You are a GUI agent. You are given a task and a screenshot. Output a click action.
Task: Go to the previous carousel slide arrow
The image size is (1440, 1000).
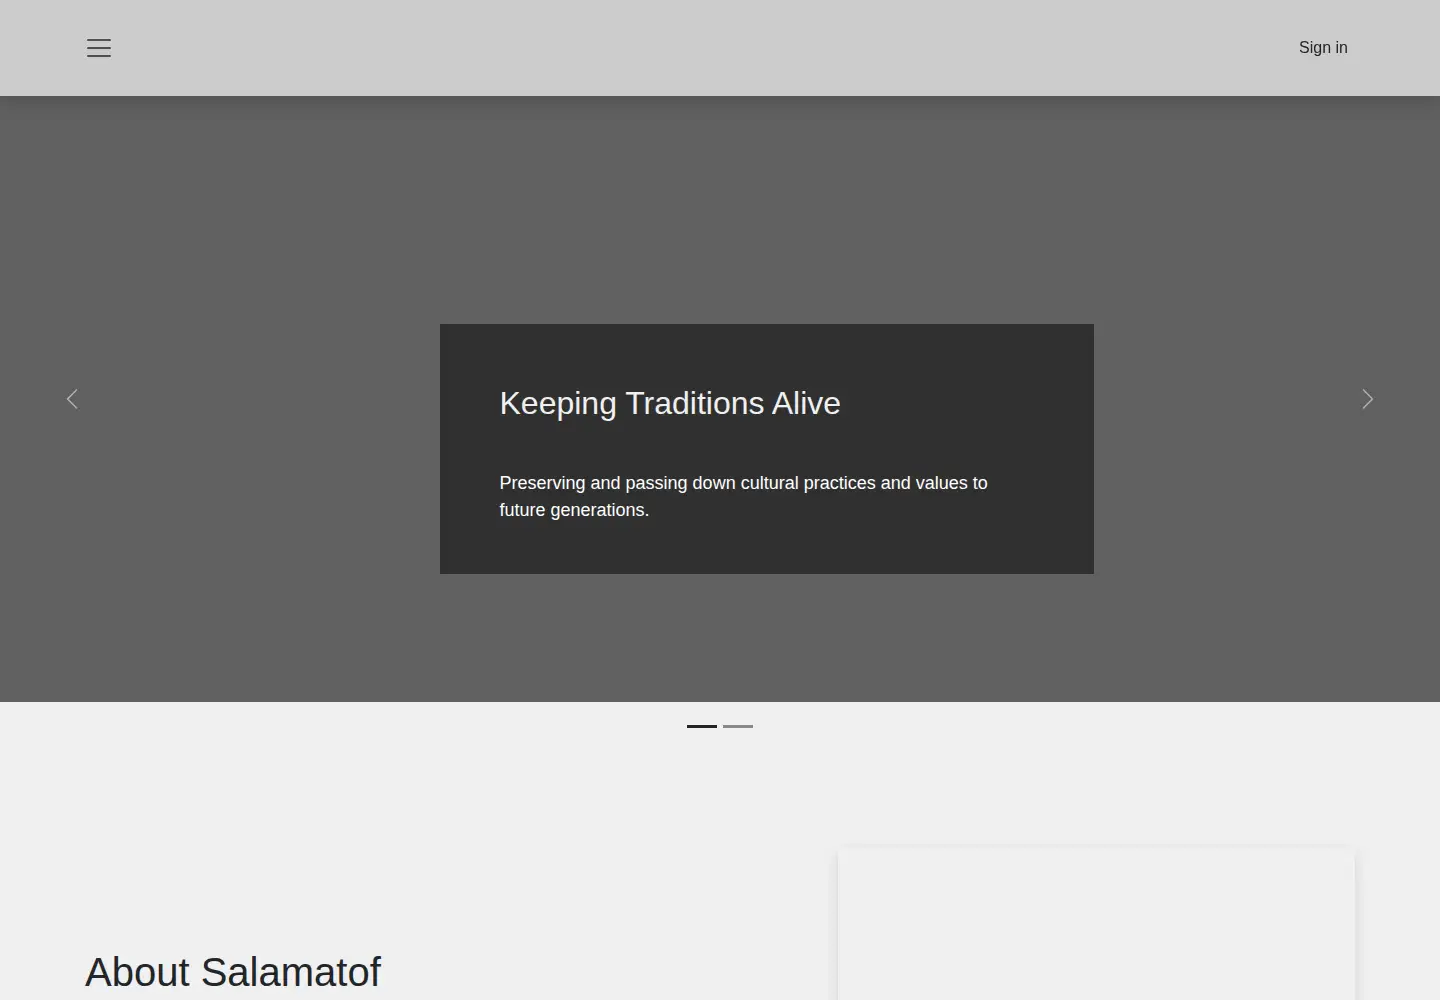tap(72, 399)
